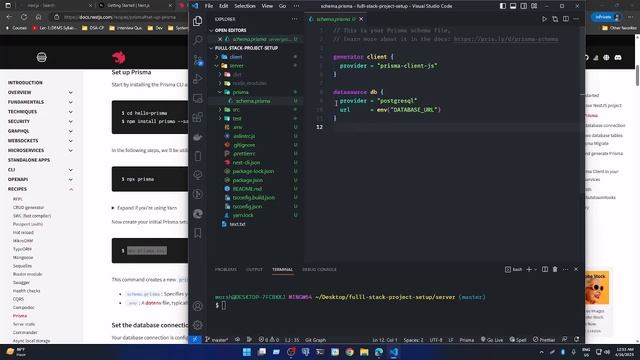Expand GRAPHQL section in NestJS docs
The height and width of the screenshot is (360, 640).
click(x=71, y=131)
